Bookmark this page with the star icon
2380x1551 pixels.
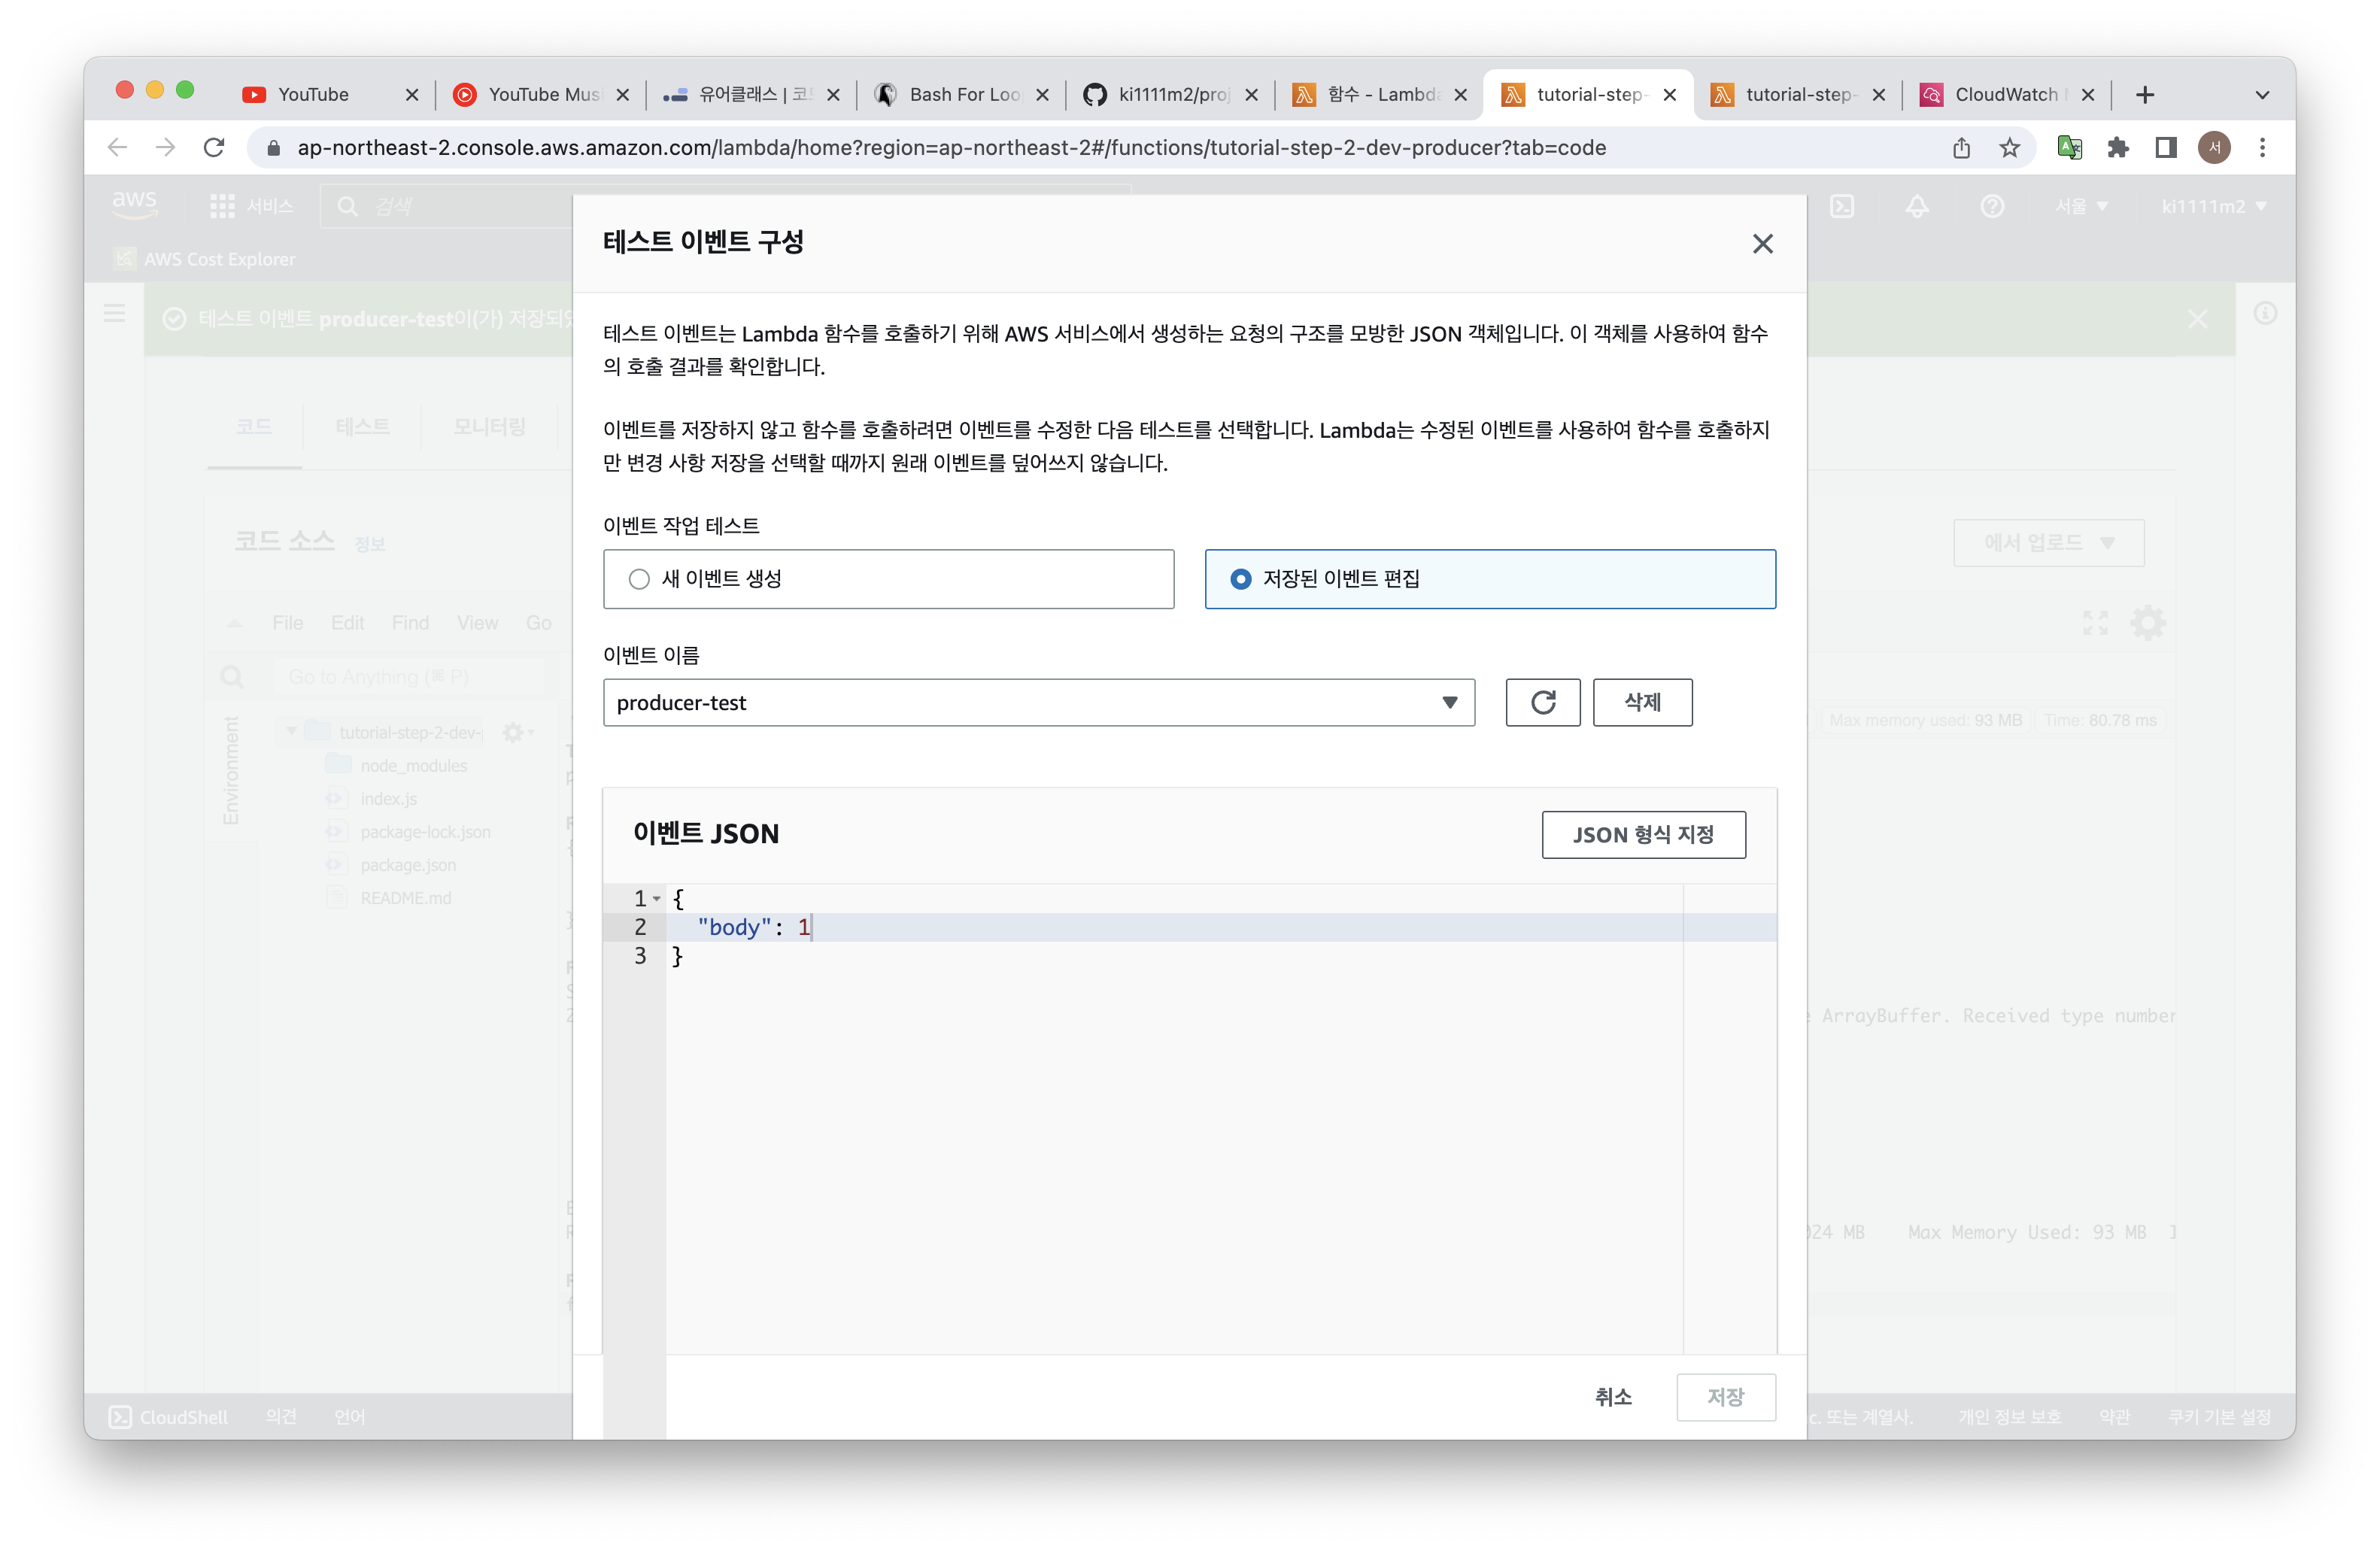point(2009,148)
